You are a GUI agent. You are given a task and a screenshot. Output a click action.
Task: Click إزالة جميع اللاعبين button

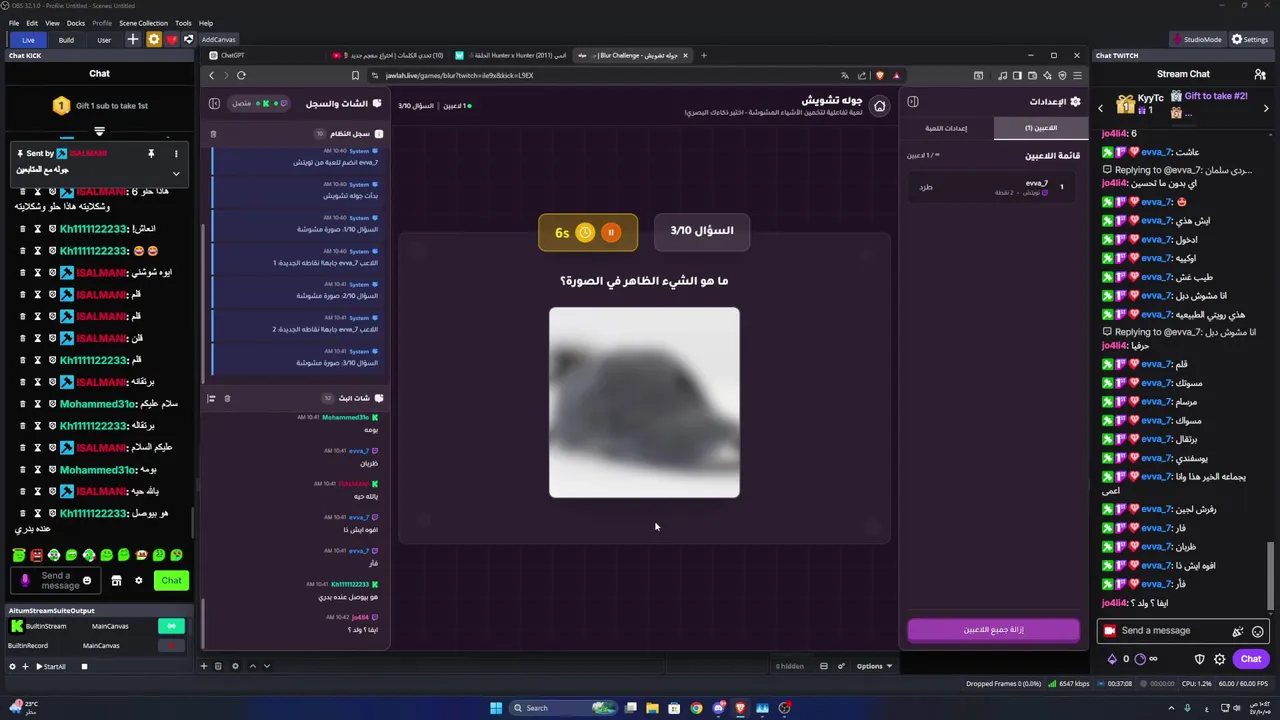click(993, 630)
